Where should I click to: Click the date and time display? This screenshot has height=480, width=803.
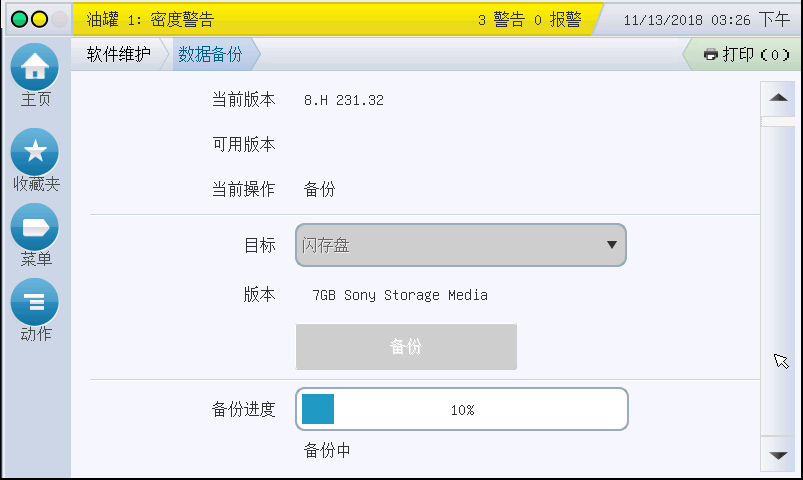(706, 19)
